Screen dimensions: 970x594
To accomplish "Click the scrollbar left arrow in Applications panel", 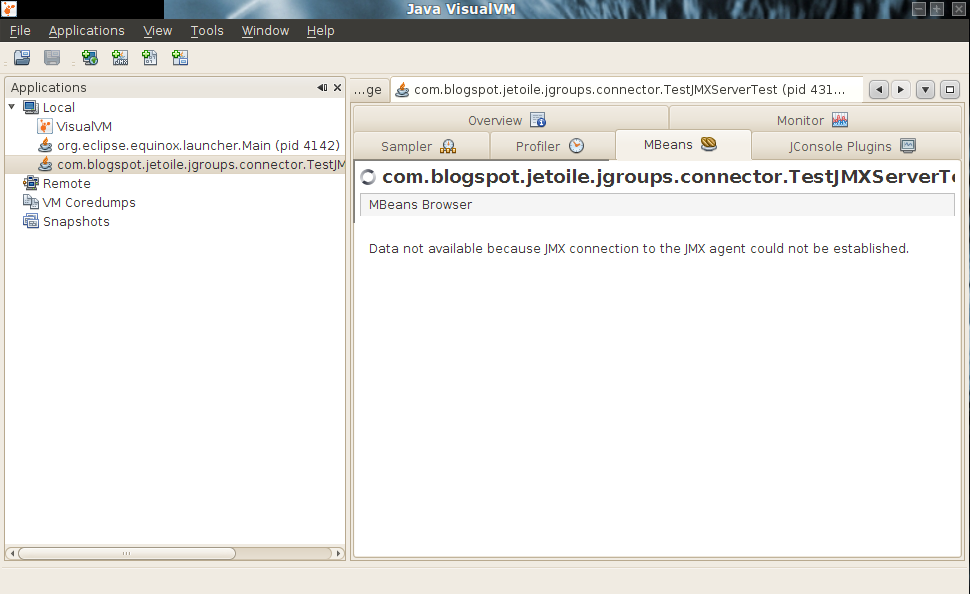I will [x=12, y=553].
